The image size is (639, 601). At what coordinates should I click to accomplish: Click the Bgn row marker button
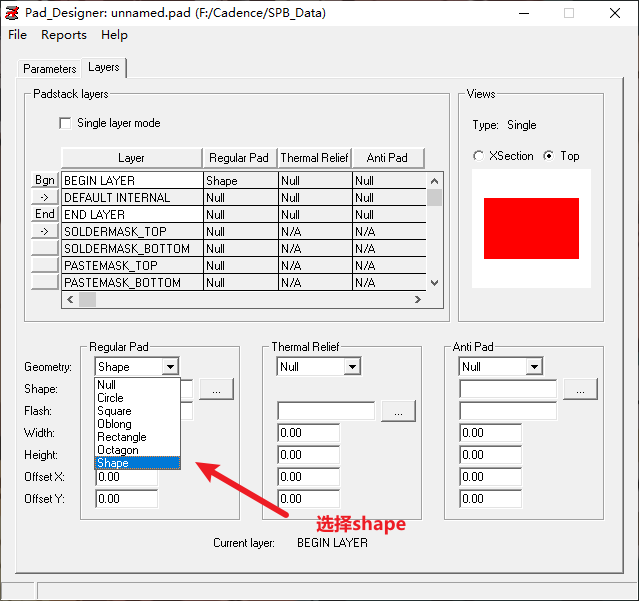tap(45, 180)
